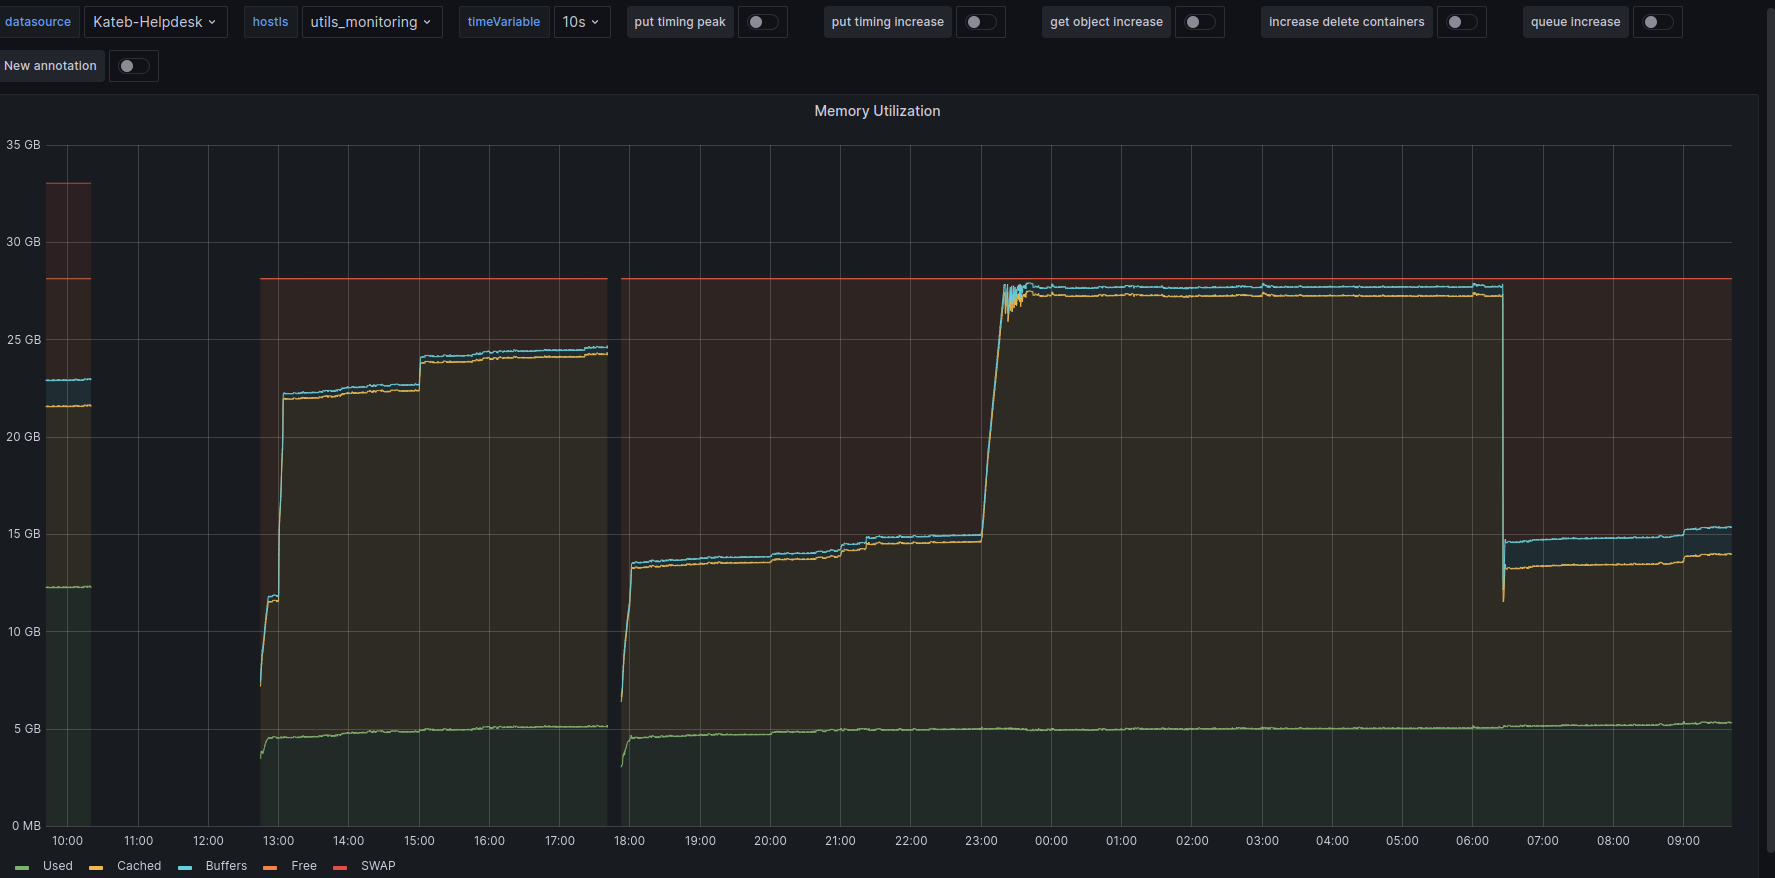Switch on the queue increase annotation

pyautogui.click(x=1657, y=22)
